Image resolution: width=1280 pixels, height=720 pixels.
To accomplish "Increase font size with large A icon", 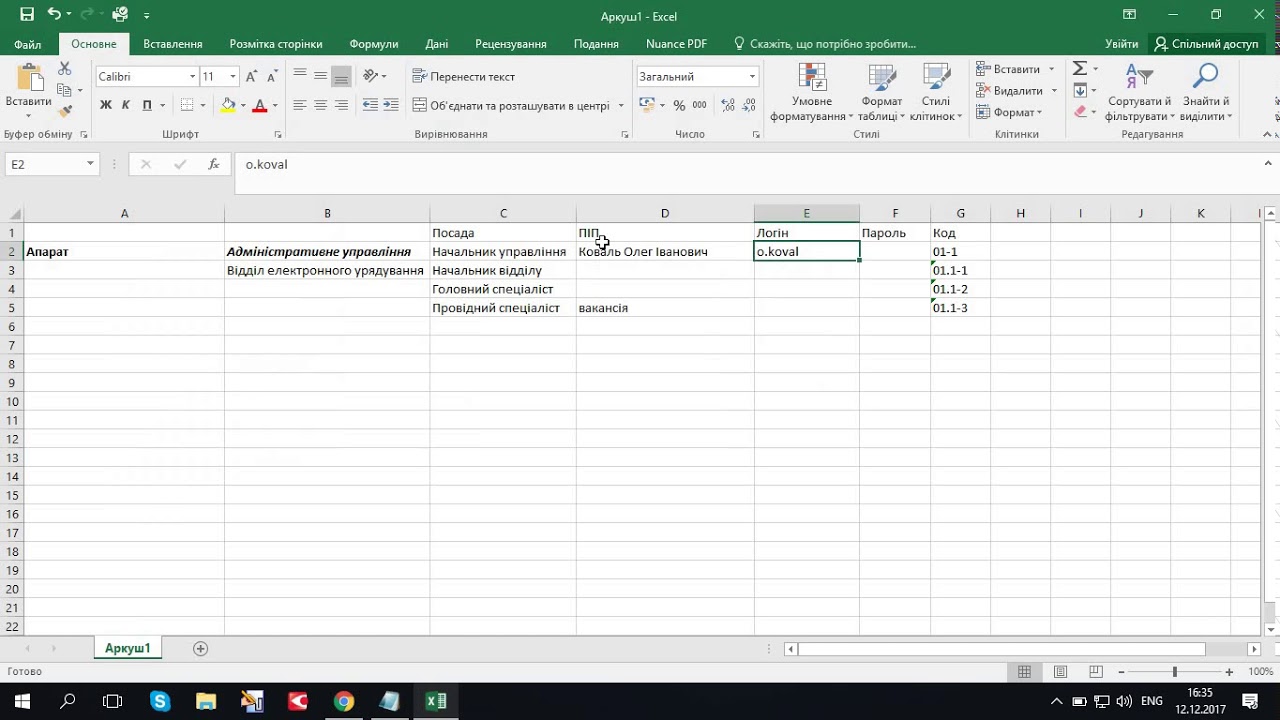I will 252,76.
